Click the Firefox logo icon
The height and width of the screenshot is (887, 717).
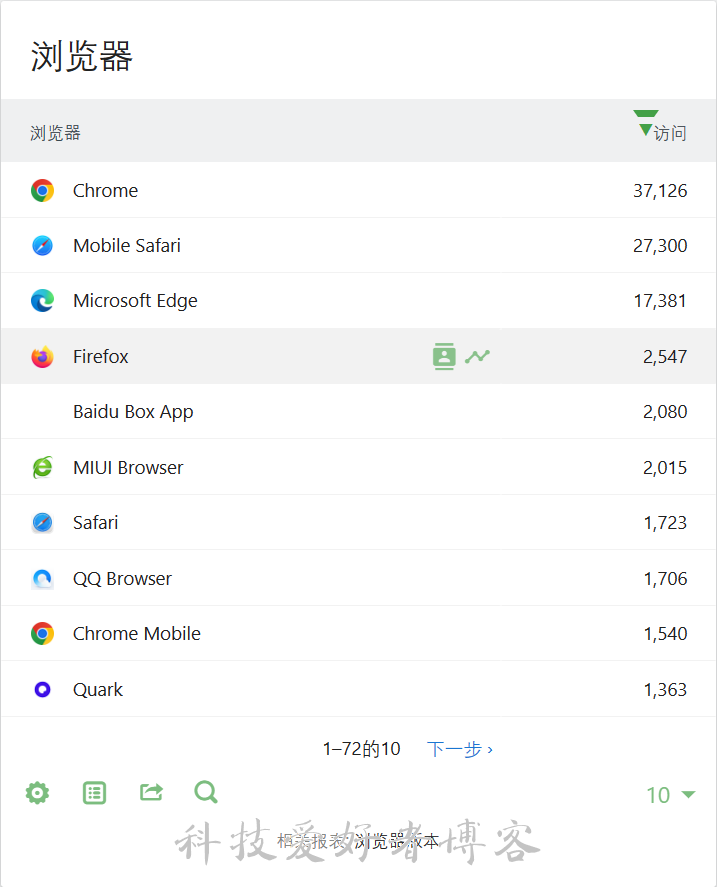point(42,356)
